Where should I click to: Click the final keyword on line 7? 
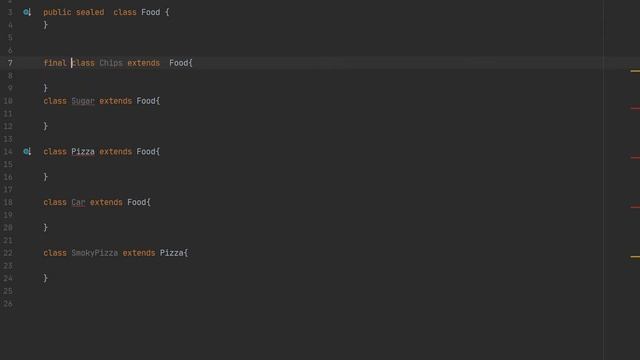point(55,63)
